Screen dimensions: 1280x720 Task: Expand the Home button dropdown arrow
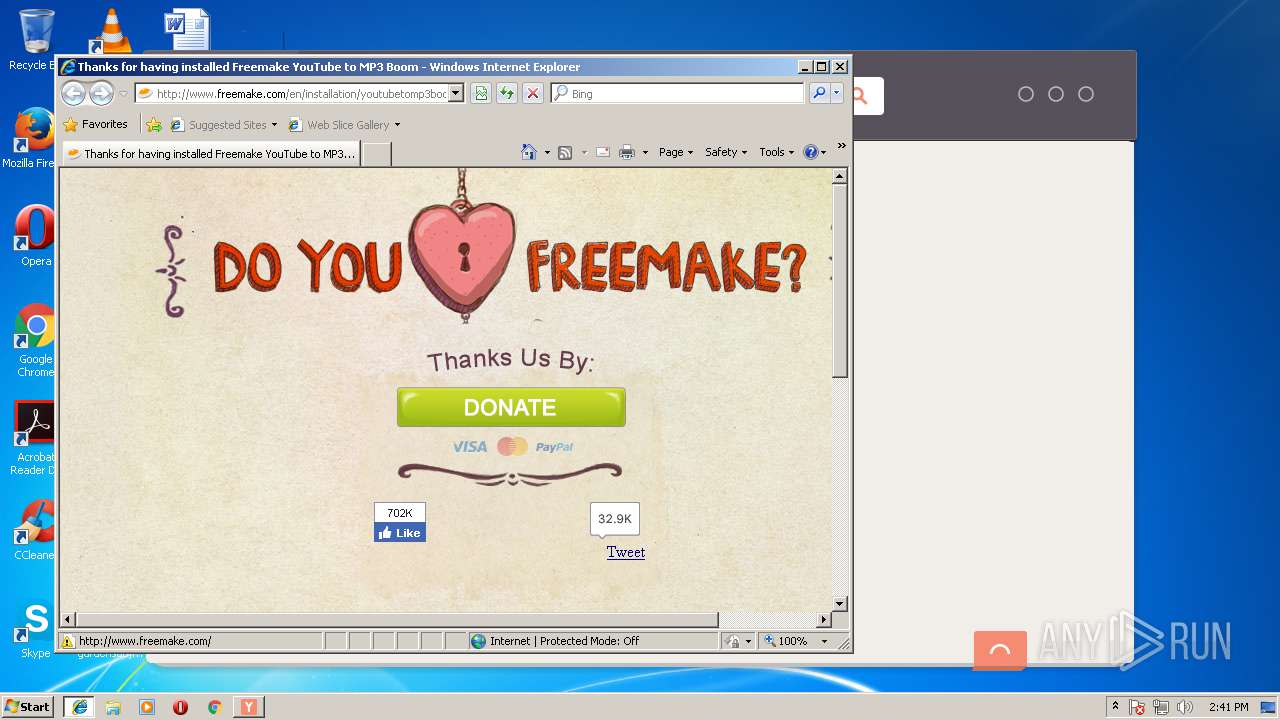click(x=547, y=152)
